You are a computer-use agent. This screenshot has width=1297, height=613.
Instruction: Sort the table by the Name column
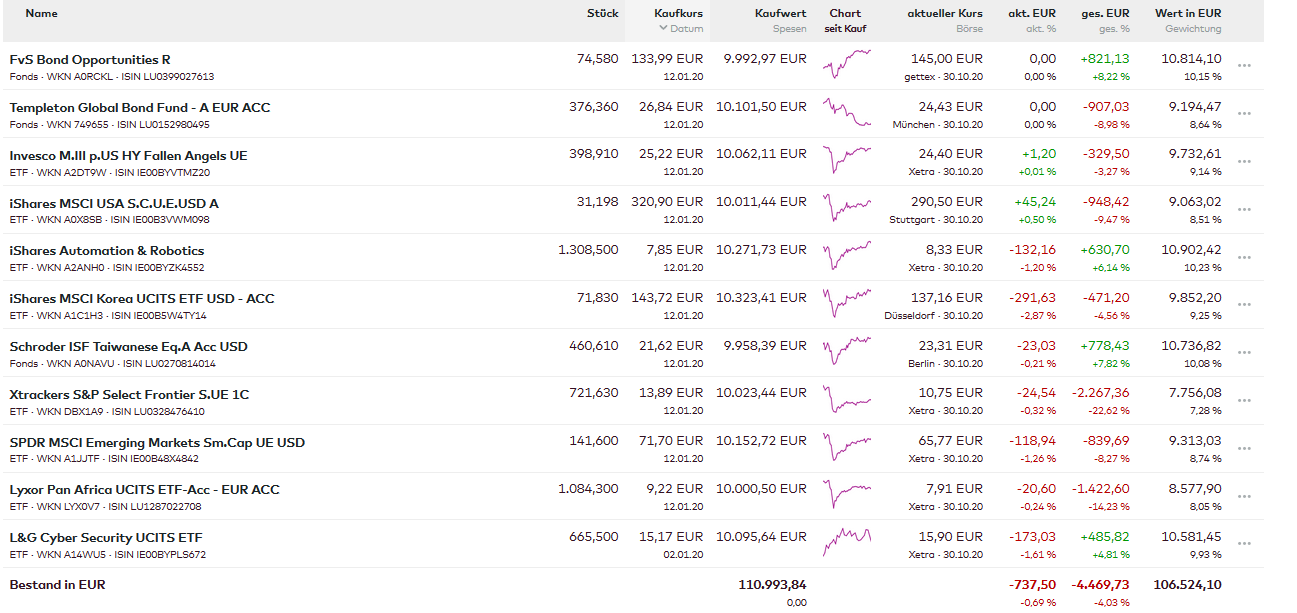(x=41, y=14)
